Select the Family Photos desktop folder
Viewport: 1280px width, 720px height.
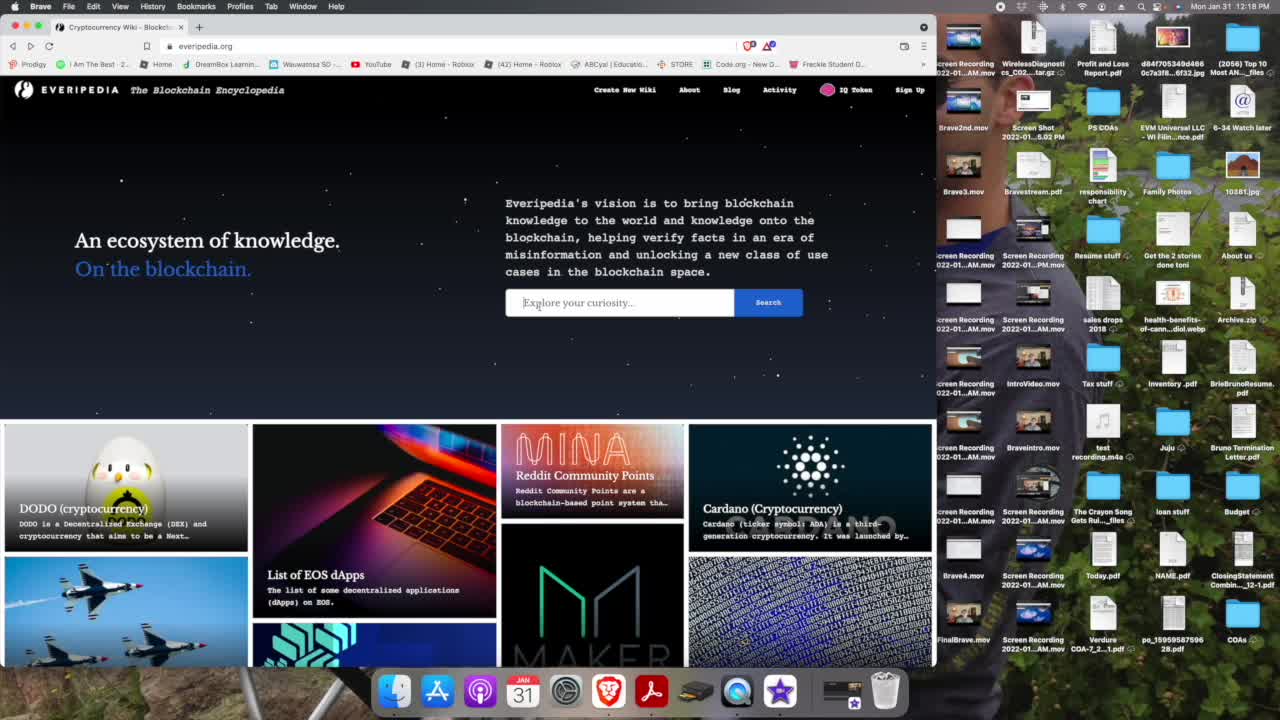pos(1173,171)
